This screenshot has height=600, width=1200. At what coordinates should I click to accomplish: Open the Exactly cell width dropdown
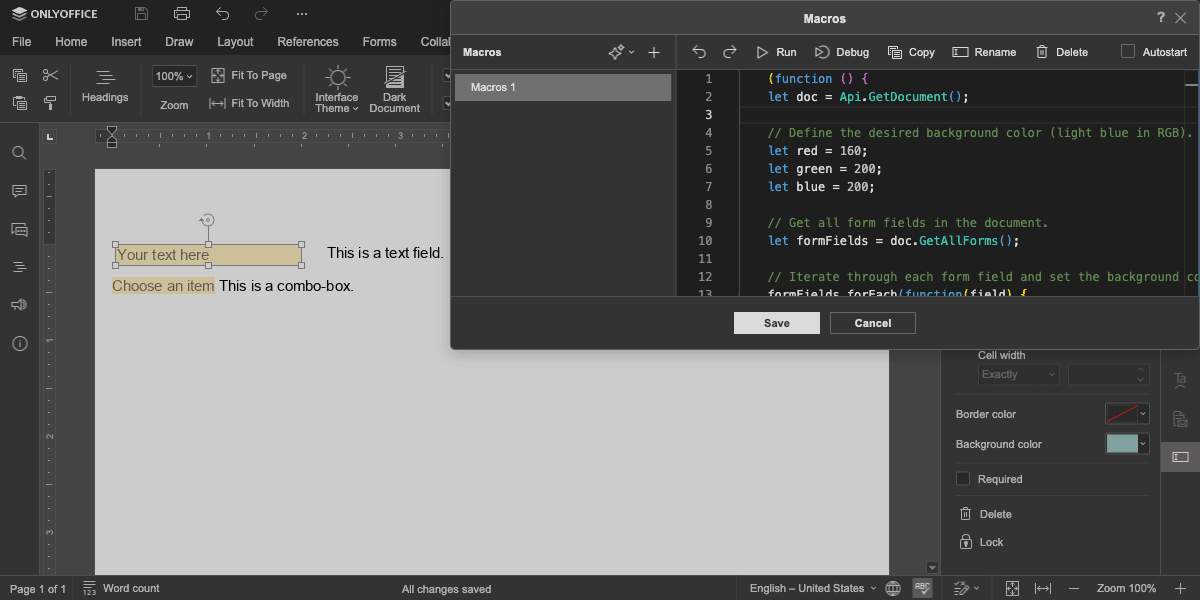pos(1018,374)
